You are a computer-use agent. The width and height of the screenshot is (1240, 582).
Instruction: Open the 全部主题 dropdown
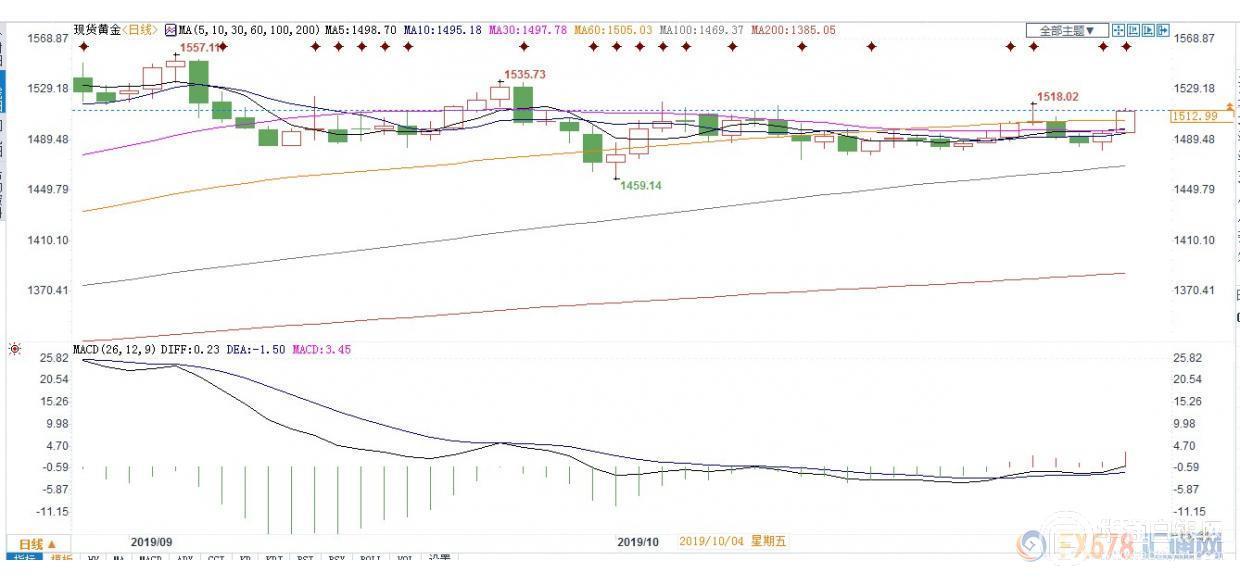(1067, 31)
